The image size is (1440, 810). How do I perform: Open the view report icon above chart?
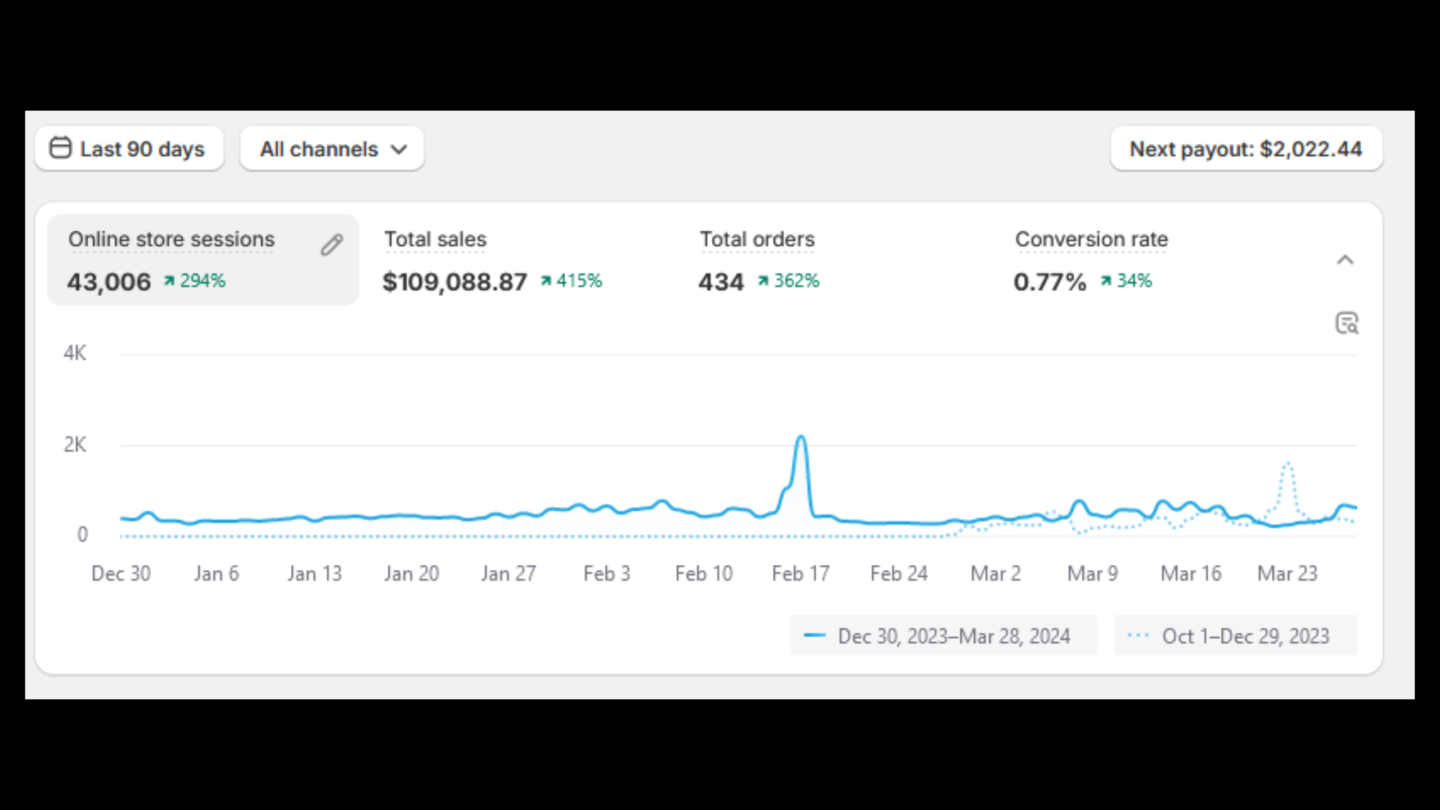click(1347, 323)
